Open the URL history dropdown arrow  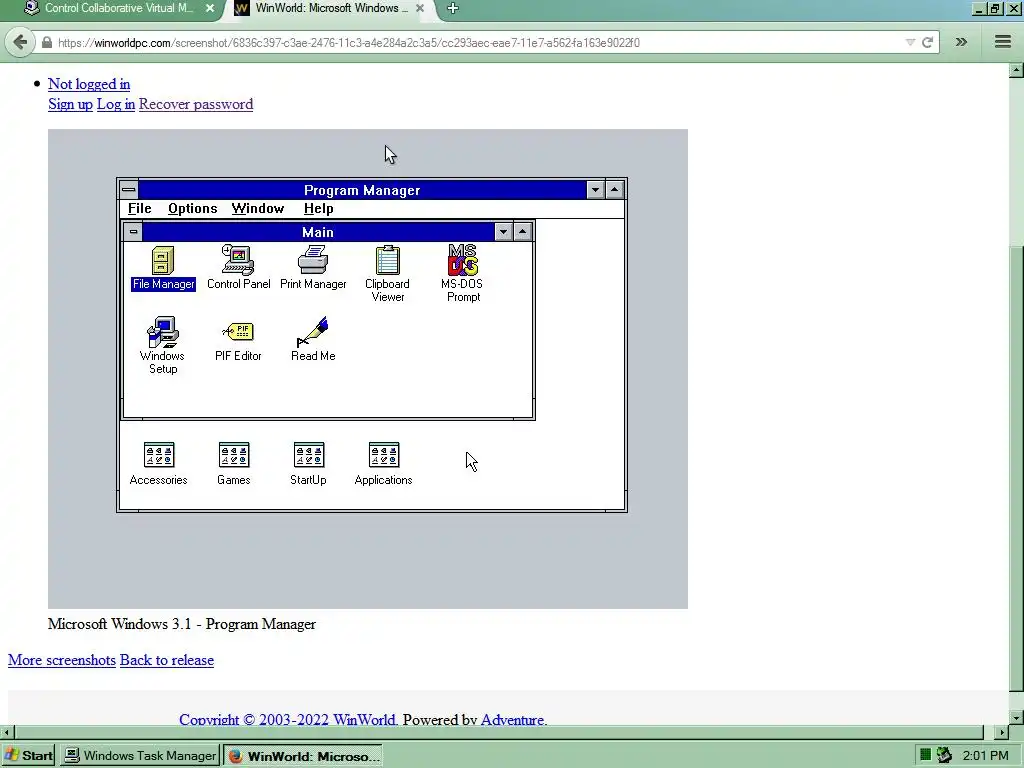[910, 42]
